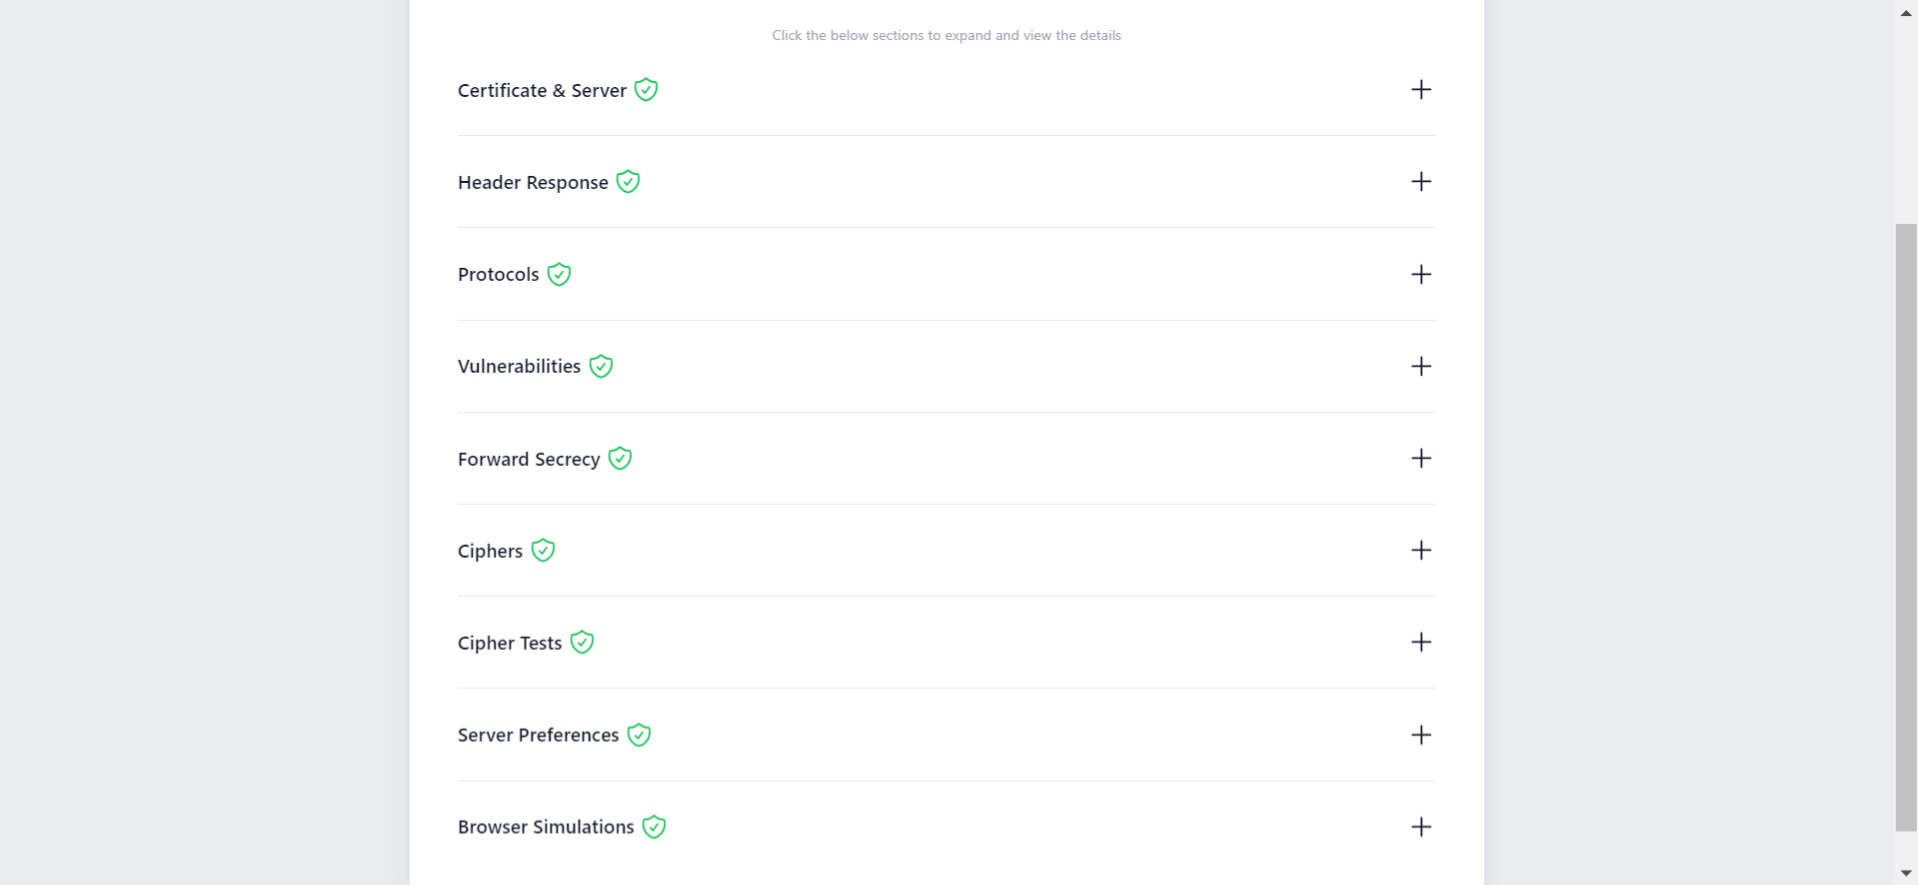Viewport: 1918px width, 885px height.
Task: Open the Protocols section details
Action: [x=1421, y=274]
